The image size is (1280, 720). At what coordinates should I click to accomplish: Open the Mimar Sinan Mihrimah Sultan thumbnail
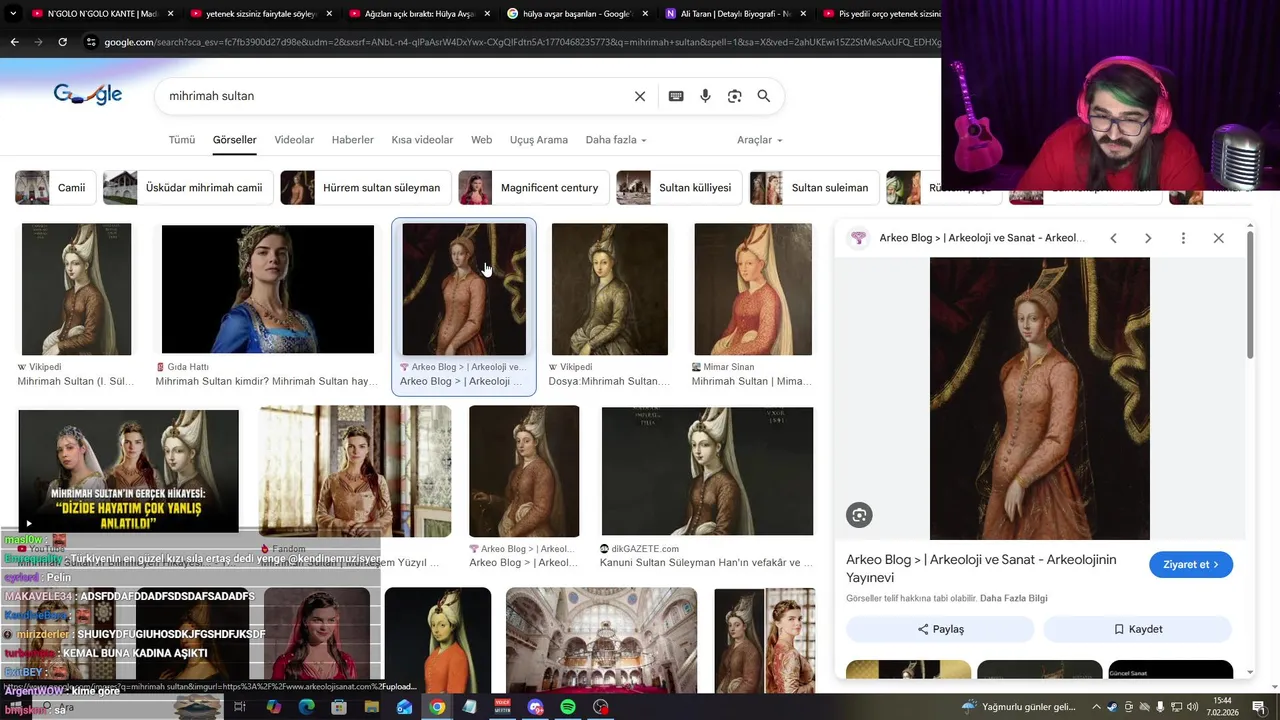coord(753,289)
